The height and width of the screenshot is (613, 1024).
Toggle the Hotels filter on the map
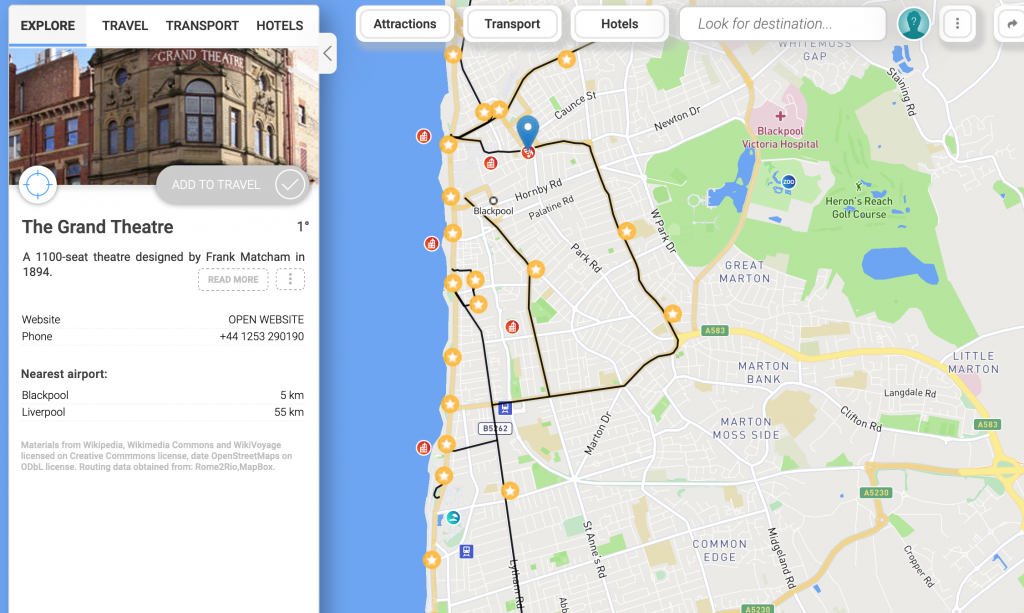pos(619,23)
